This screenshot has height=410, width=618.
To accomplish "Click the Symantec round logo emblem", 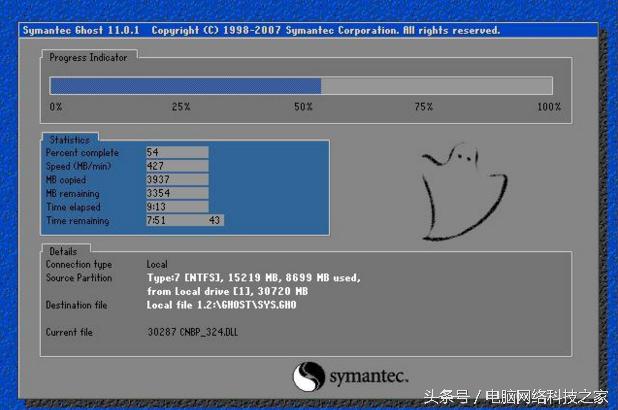I will (x=309, y=377).
